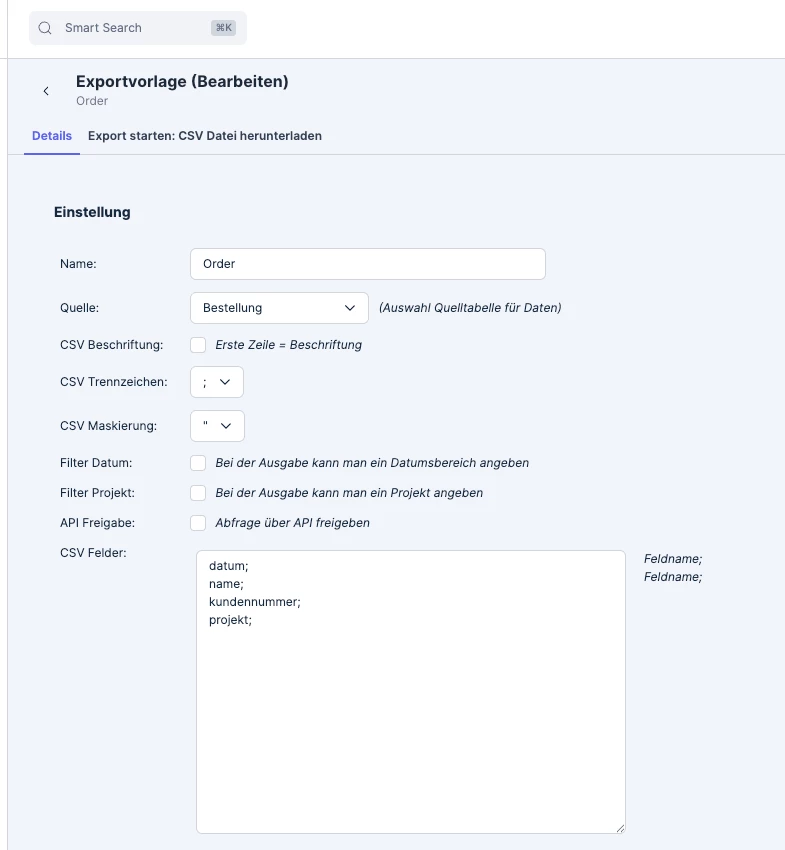
Task: Click the chevron of CSV Trennzeichen selector
Action: 225,382
